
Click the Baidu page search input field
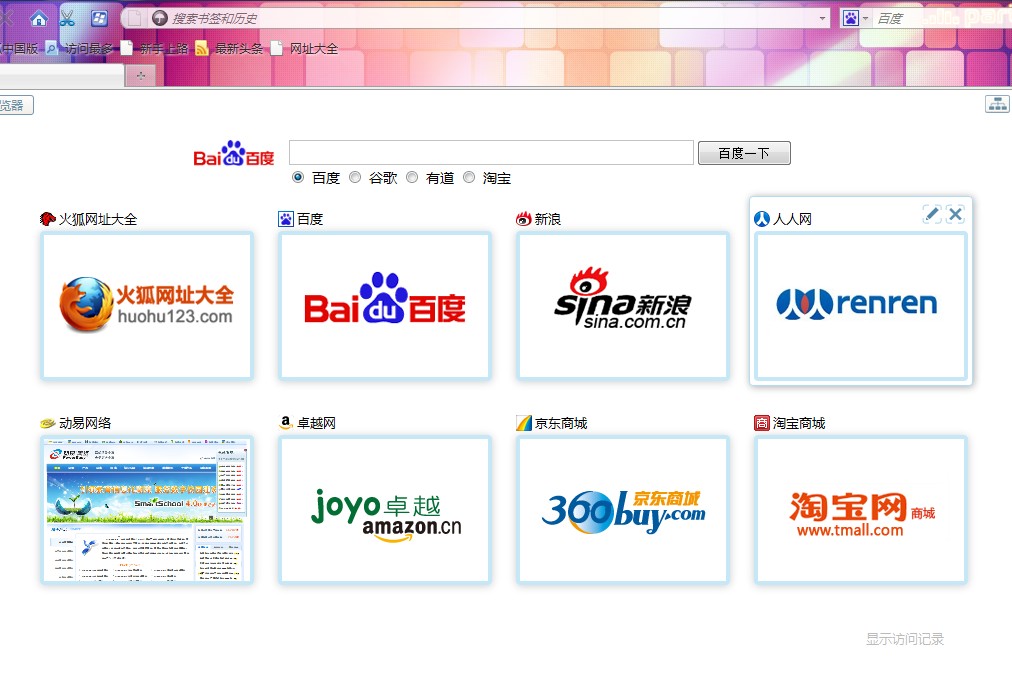point(490,152)
